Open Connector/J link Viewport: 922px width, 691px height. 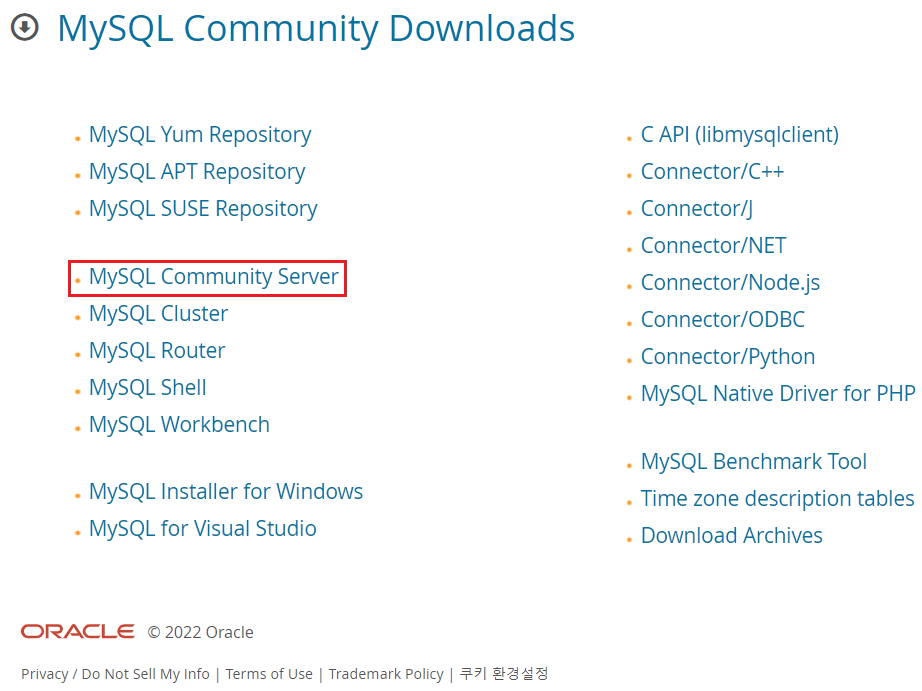(x=697, y=209)
